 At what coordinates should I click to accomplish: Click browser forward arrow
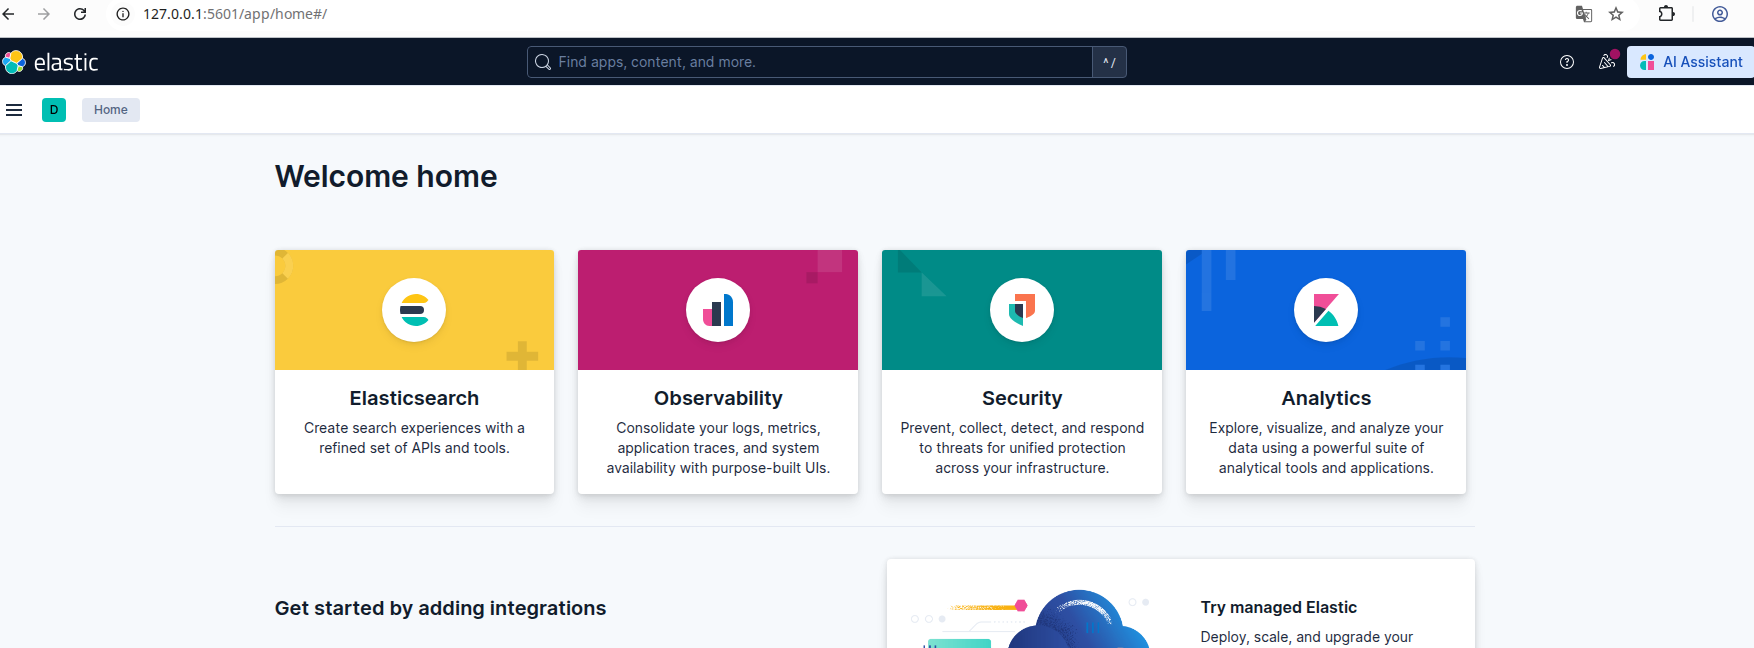point(44,14)
